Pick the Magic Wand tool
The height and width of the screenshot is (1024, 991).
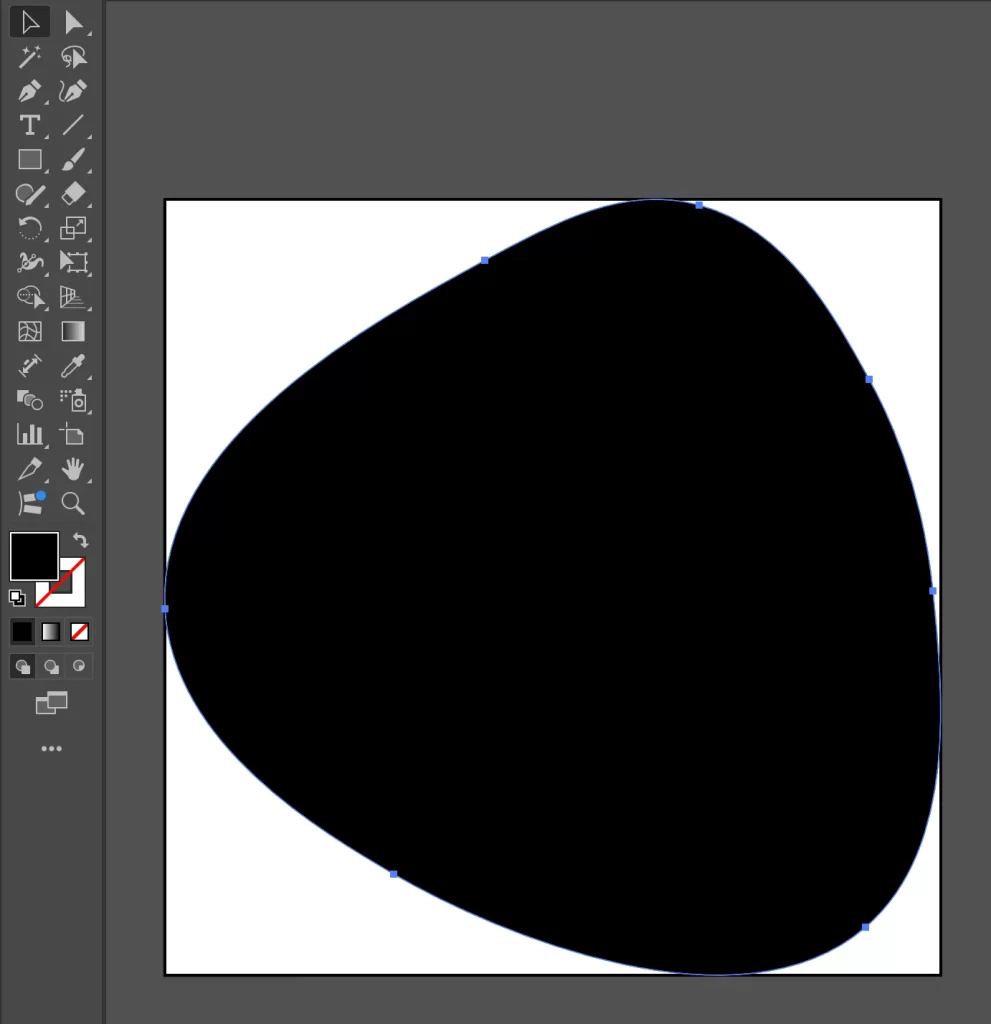(30, 57)
